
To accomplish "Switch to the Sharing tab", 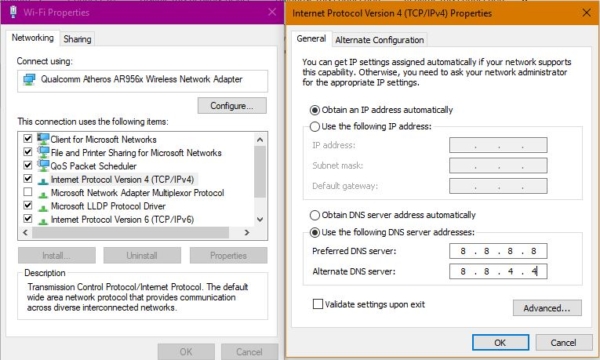I will (x=77, y=39).
